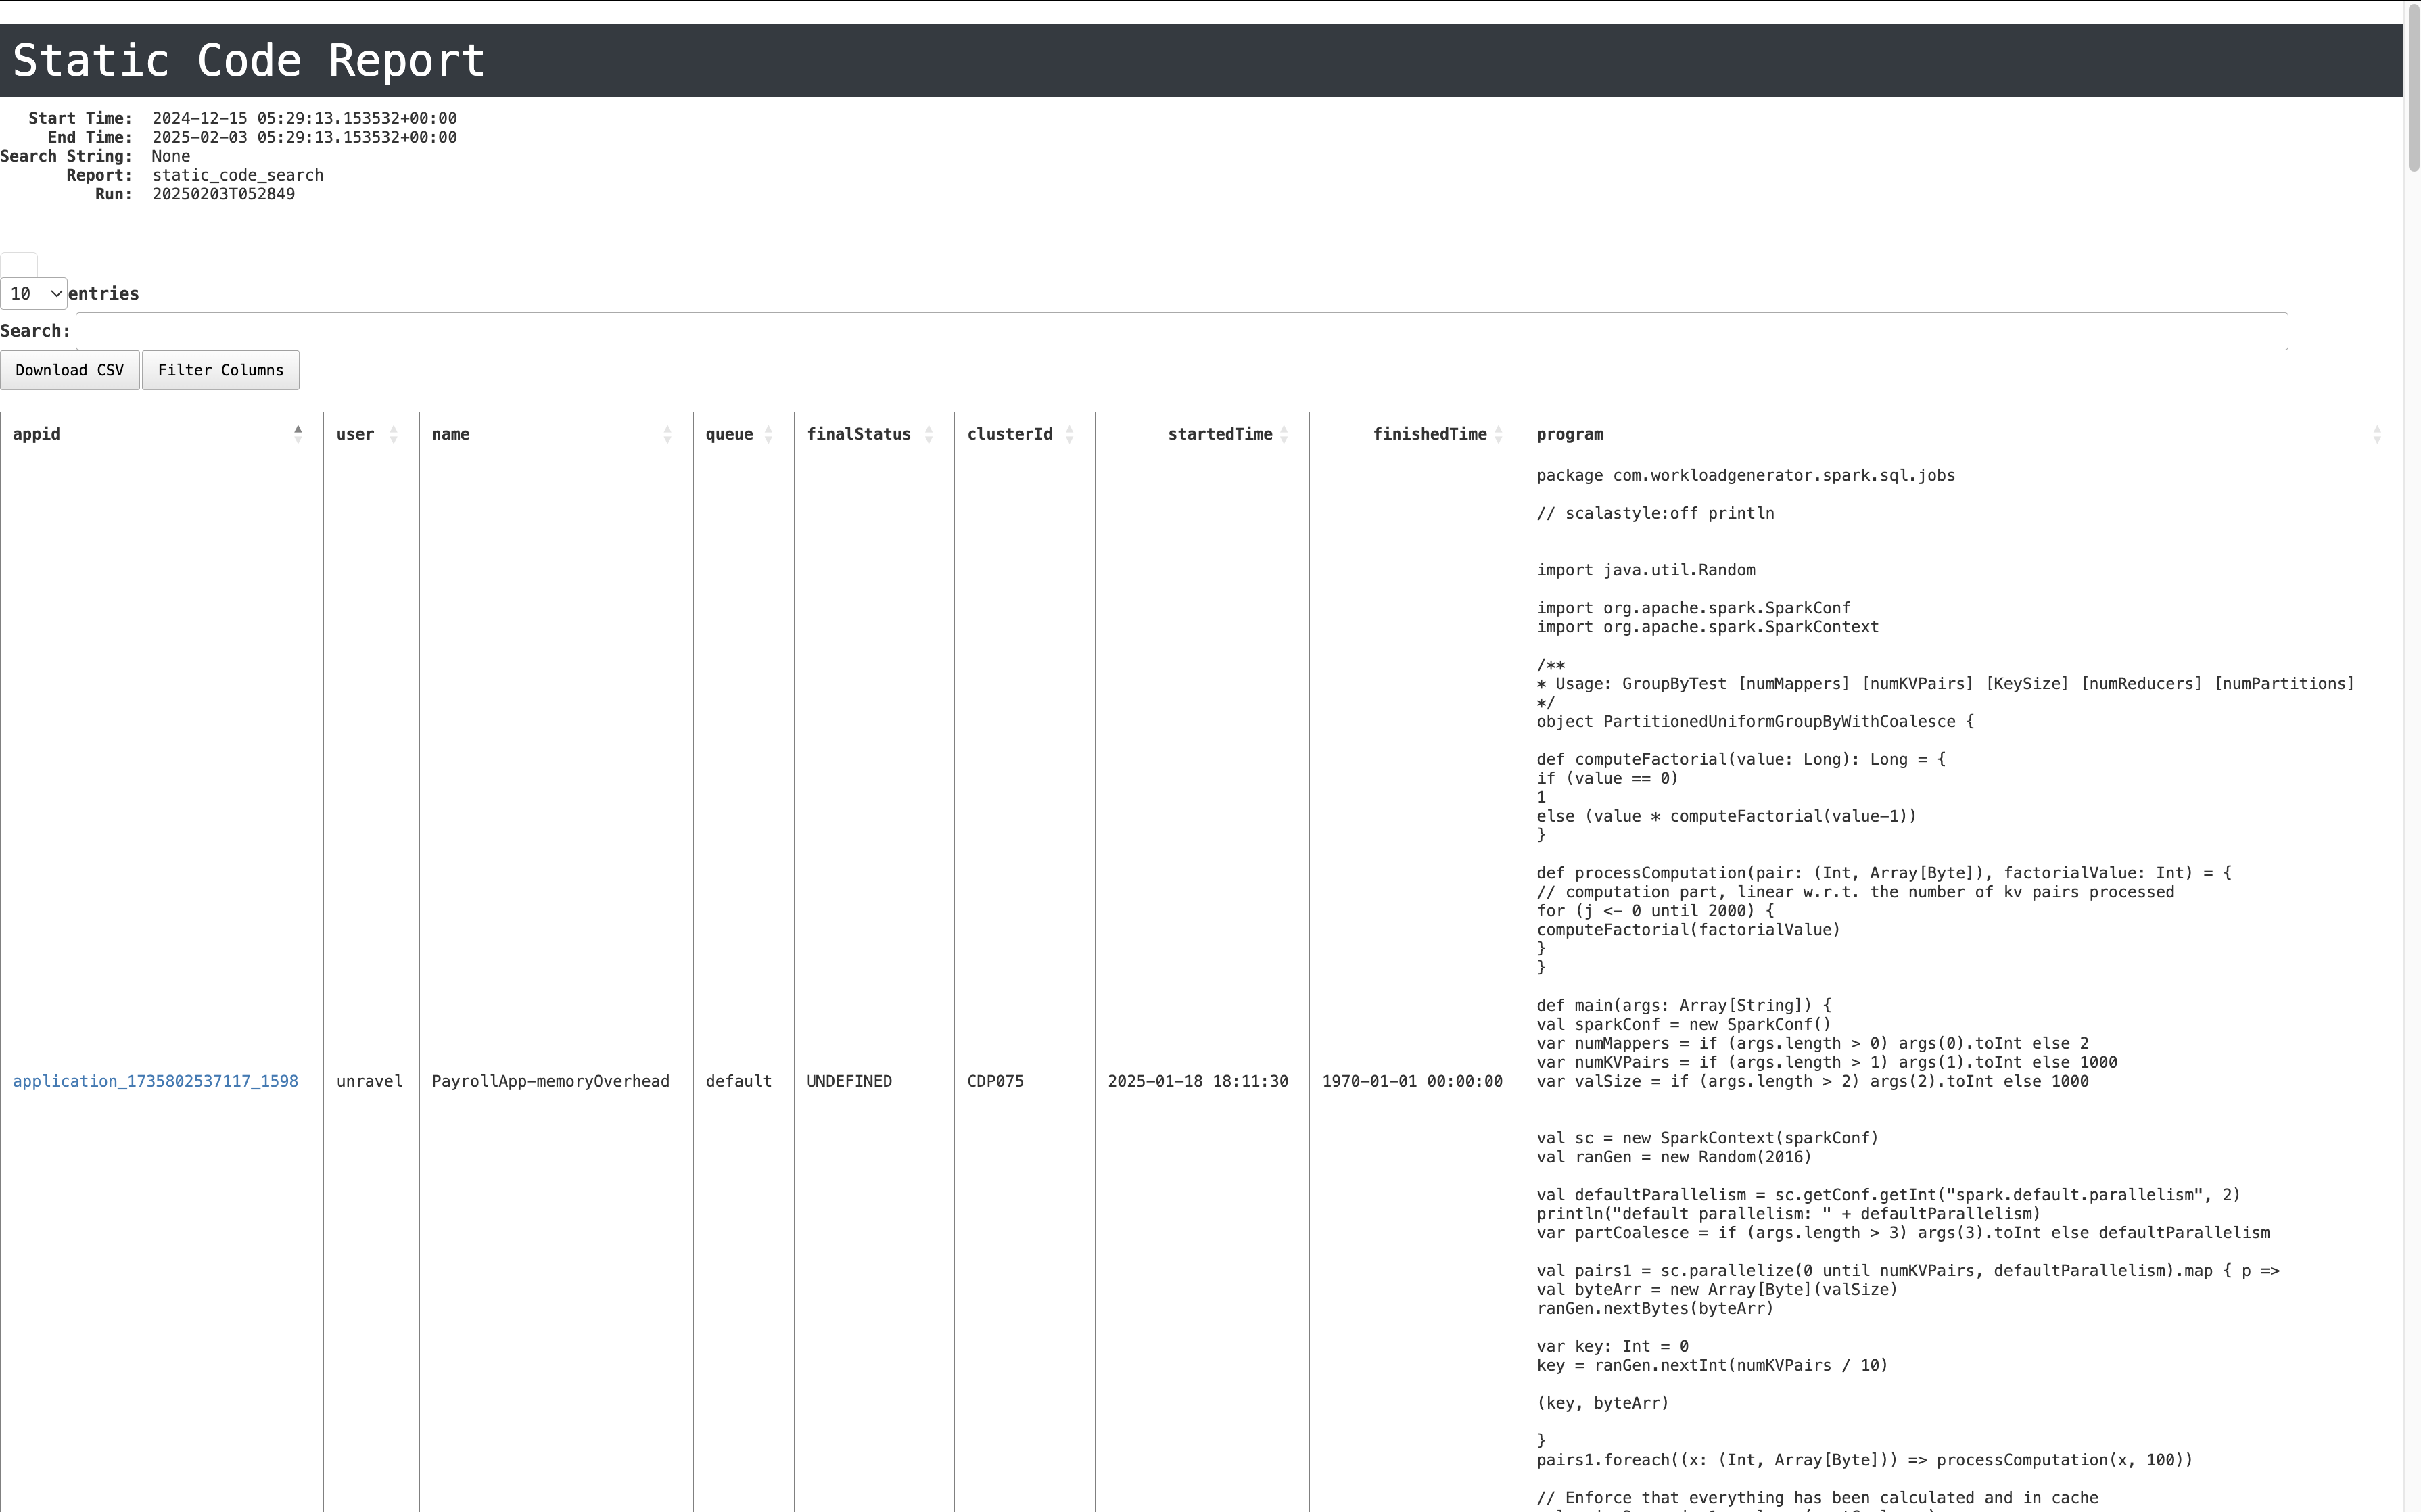2421x1512 pixels.
Task: Select the 'PayrollApp-memoryOverhead' name cell
Action: (x=551, y=1081)
